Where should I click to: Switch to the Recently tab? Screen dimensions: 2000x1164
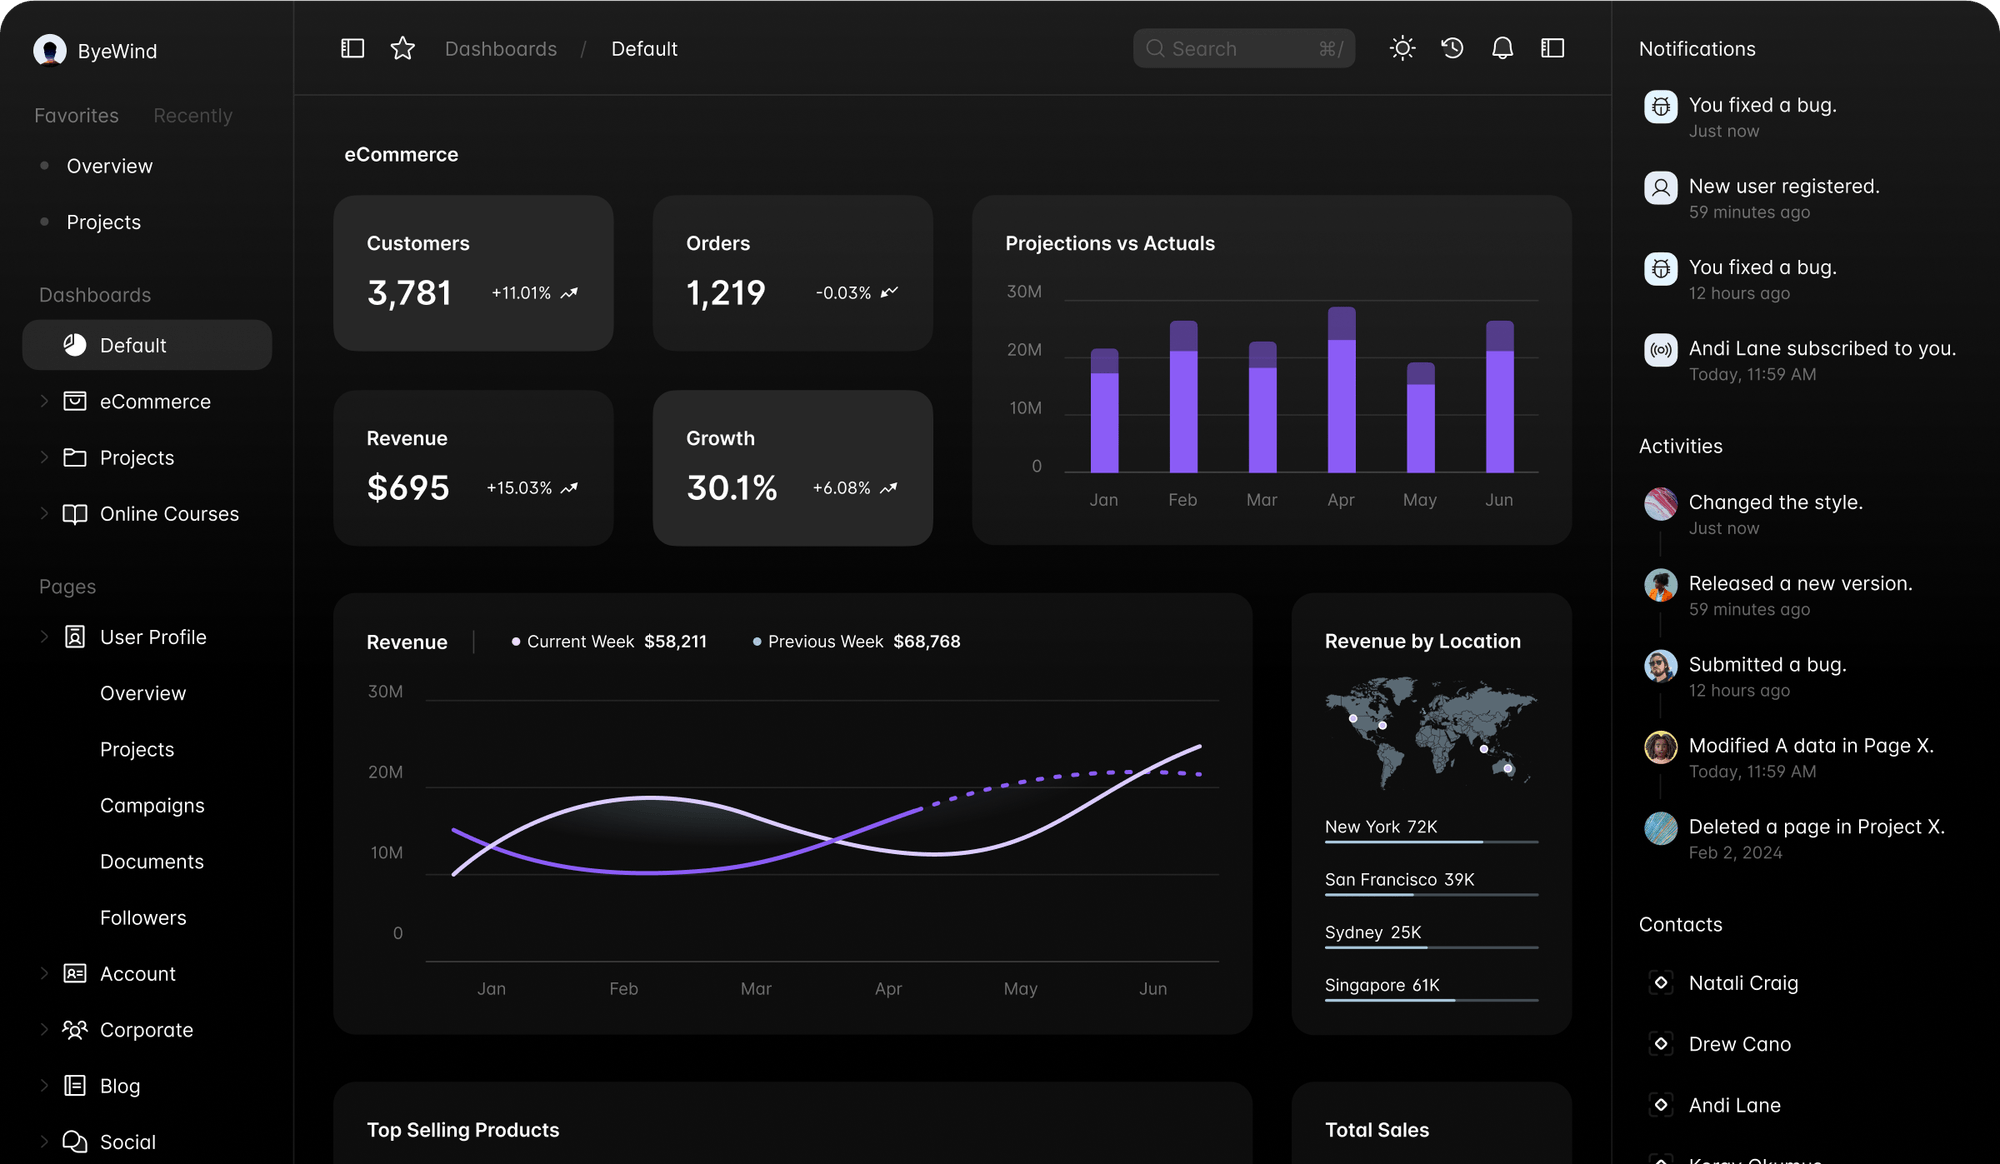click(193, 115)
